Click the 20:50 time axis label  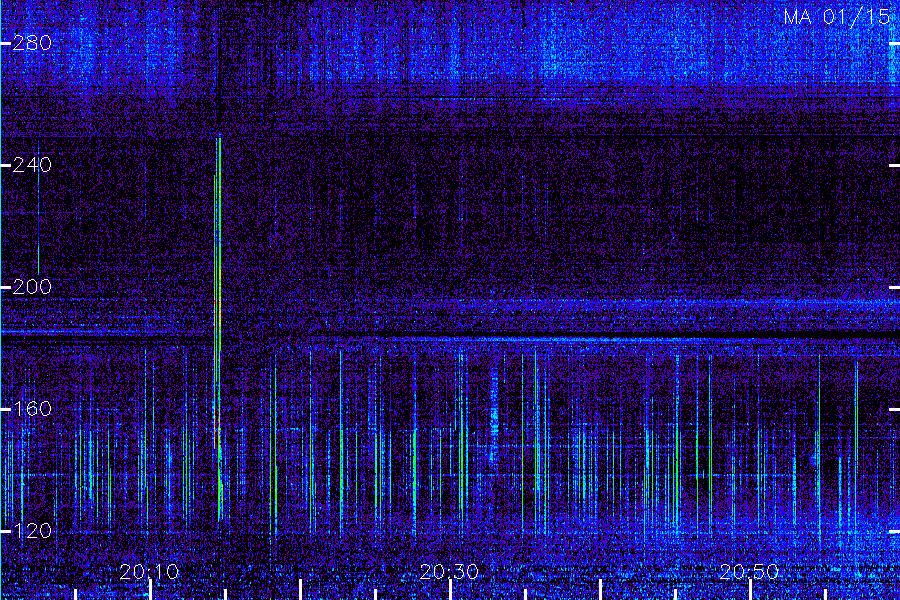(749, 572)
